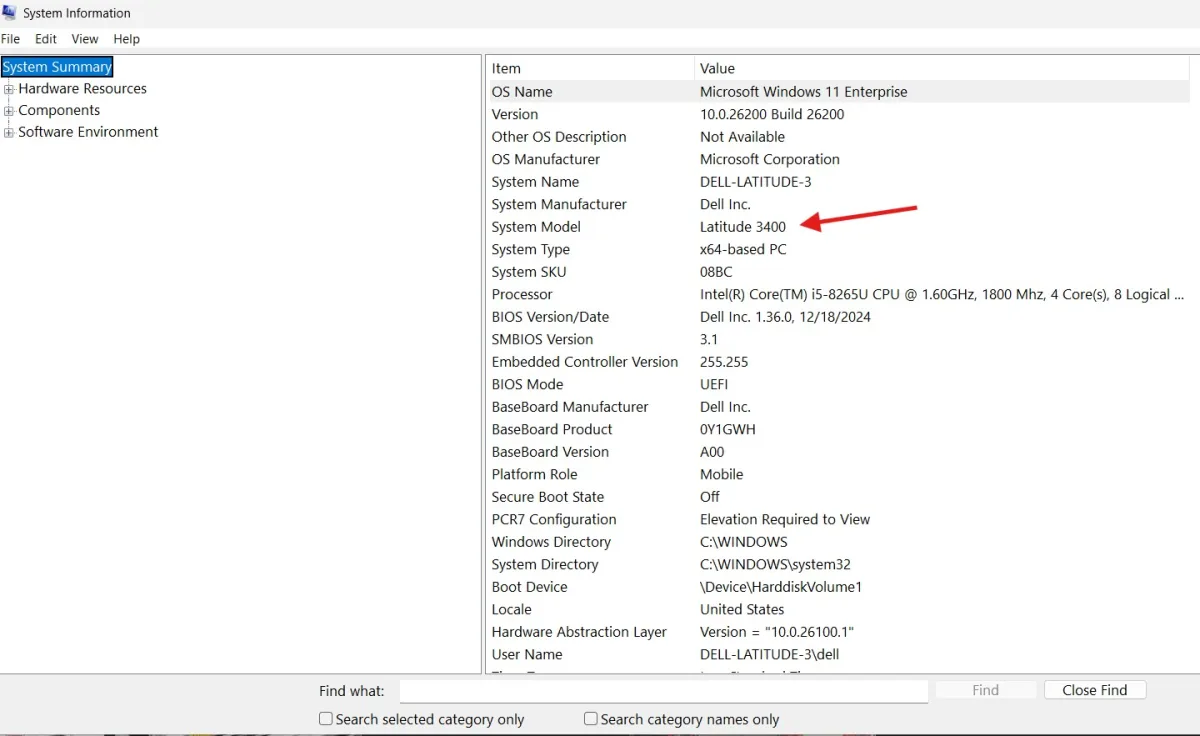The height and width of the screenshot is (736, 1200).
Task: Click the x64-based PC value
Action: [743, 249]
